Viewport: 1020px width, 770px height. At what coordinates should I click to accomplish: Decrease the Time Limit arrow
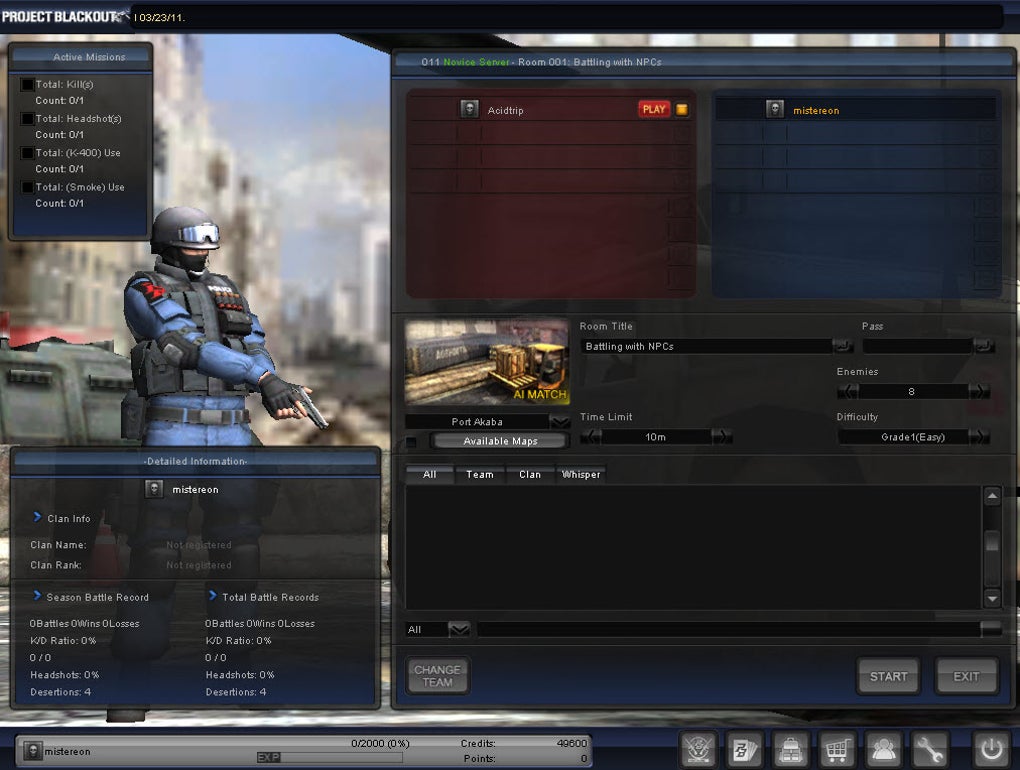point(591,437)
